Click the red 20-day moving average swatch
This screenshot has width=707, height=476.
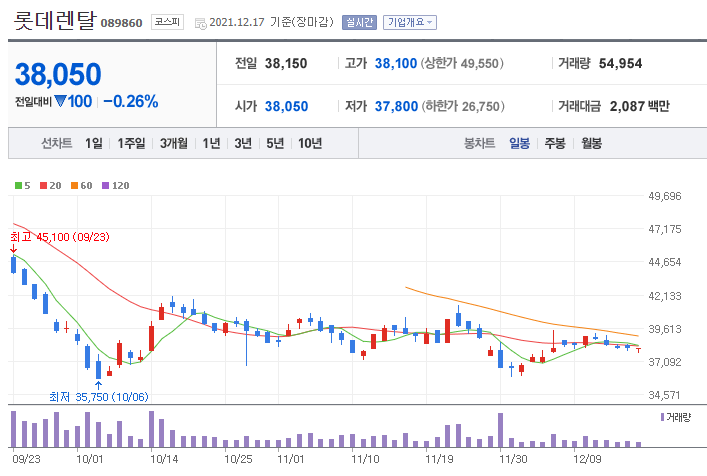(44, 186)
